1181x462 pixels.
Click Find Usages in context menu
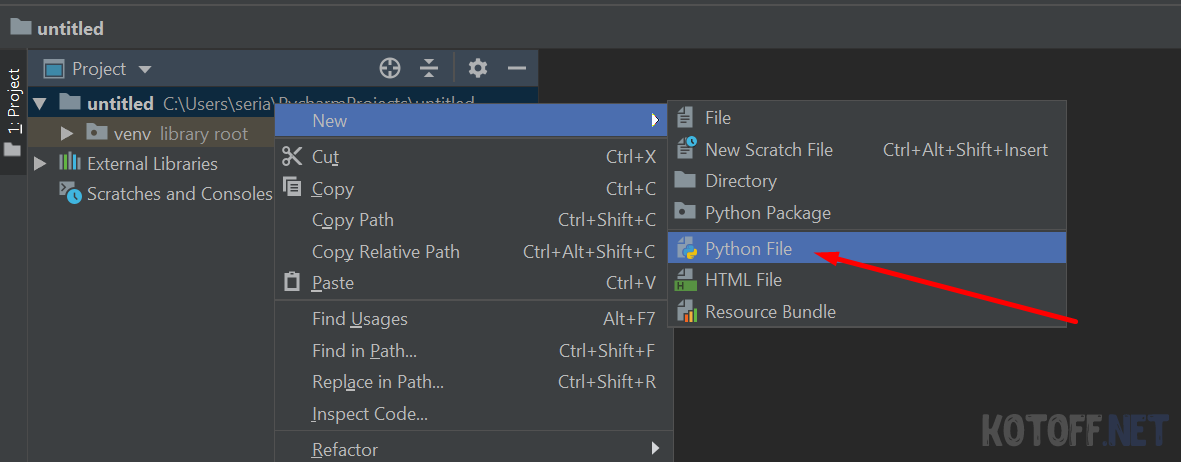click(x=360, y=319)
